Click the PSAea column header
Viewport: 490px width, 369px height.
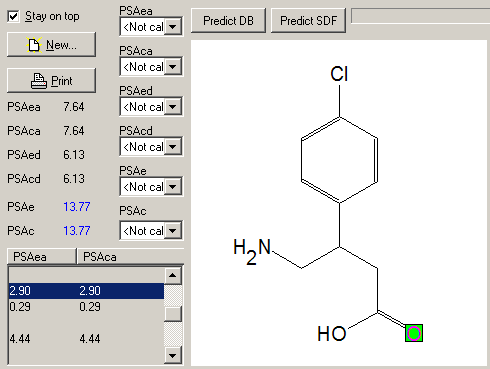pyautogui.click(x=42, y=257)
